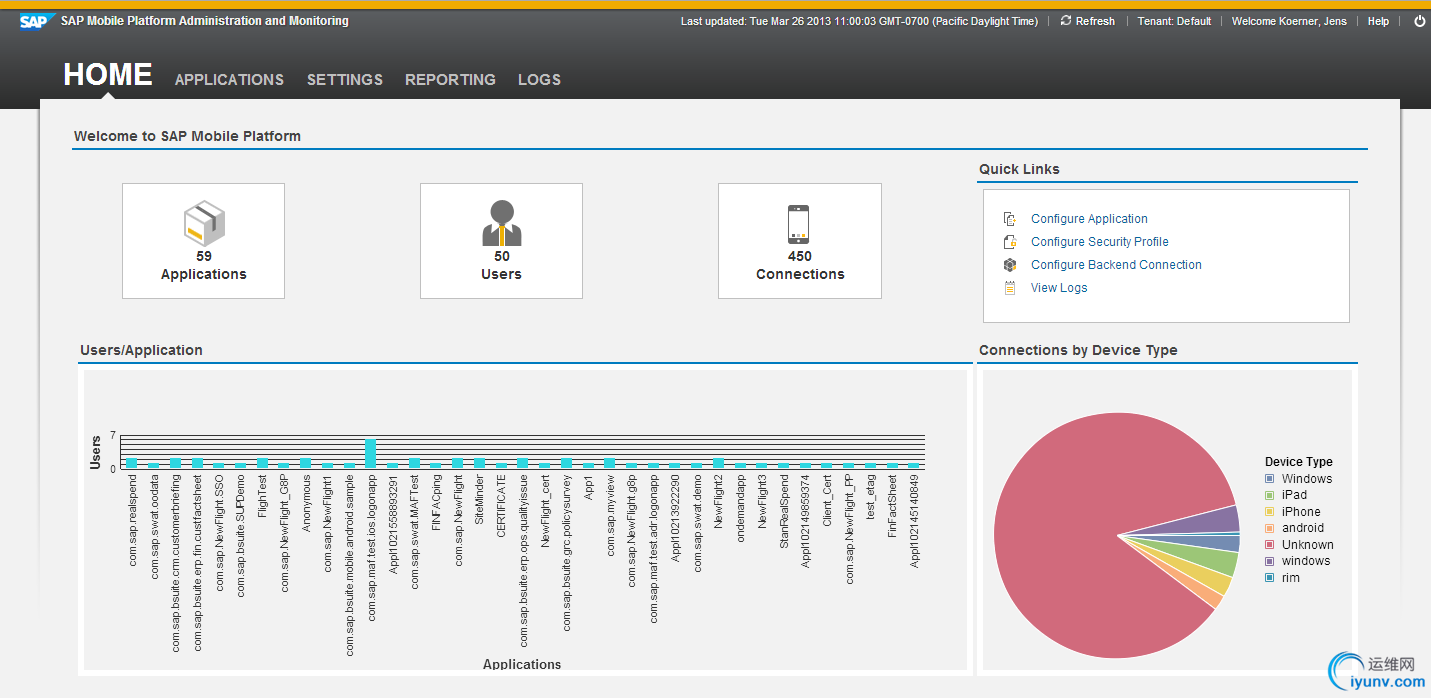This screenshot has width=1431, height=698.
Task: Click the power logout icon
Action: click(x=1419, y=21)
